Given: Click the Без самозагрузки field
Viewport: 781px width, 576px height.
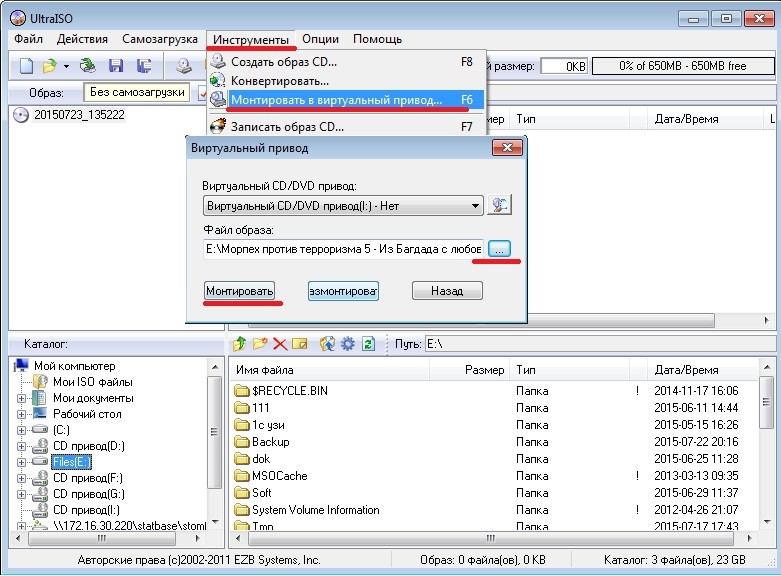Looking at the screenshot, I should tap(137, 92).
